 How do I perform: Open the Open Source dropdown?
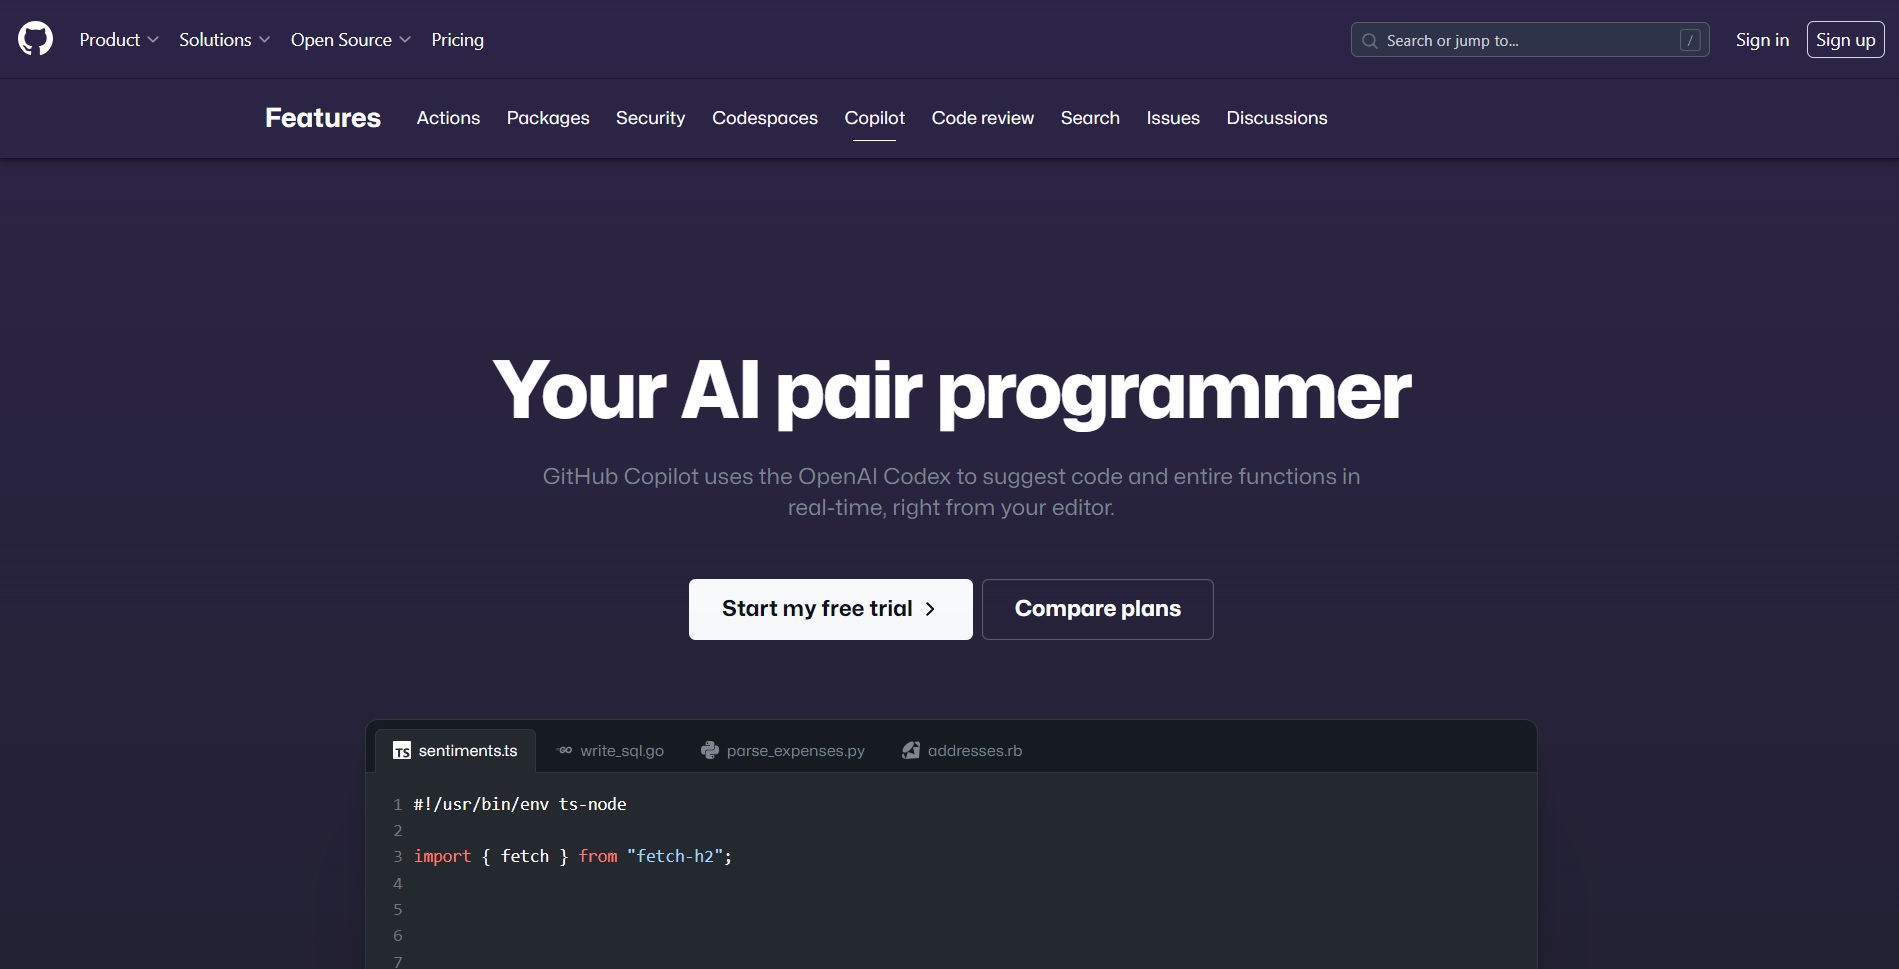348,39
